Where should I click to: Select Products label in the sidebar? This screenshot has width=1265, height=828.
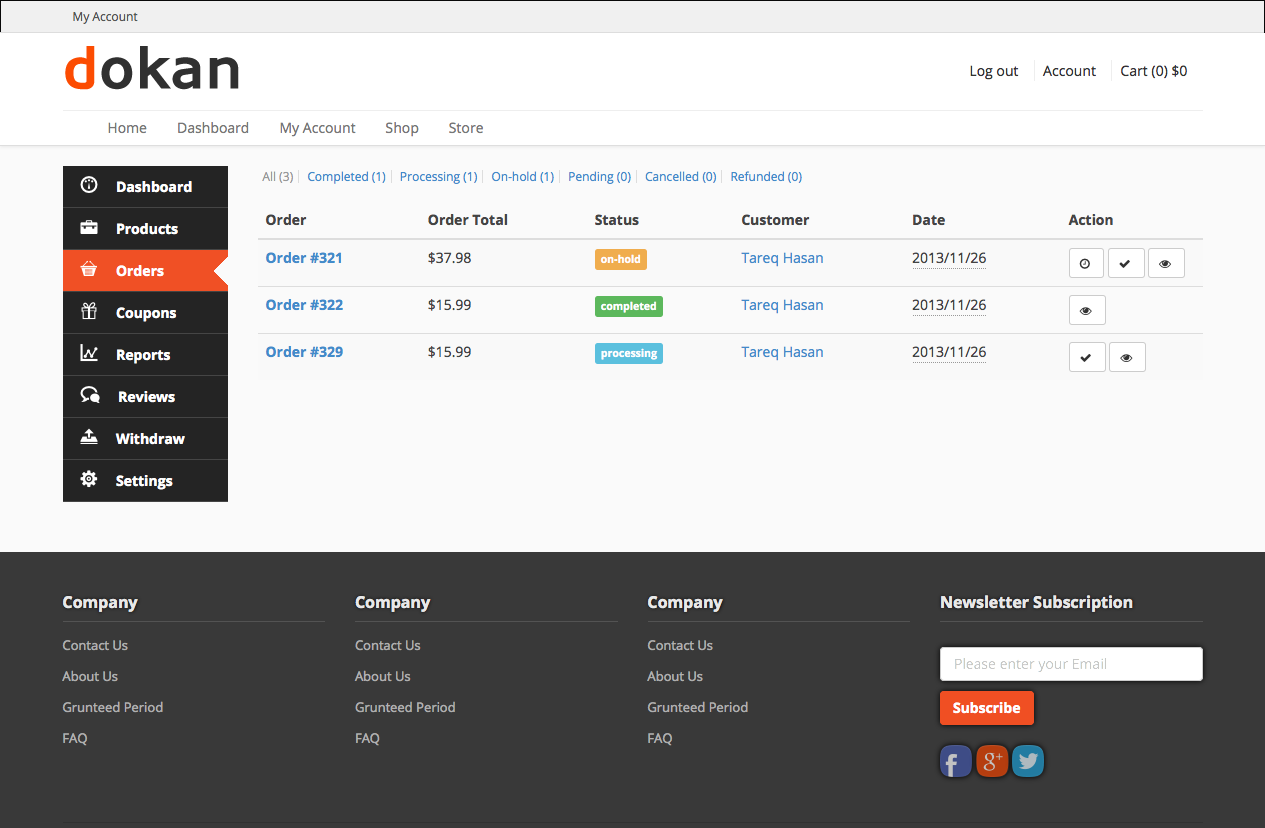click(x=147, y=229)
